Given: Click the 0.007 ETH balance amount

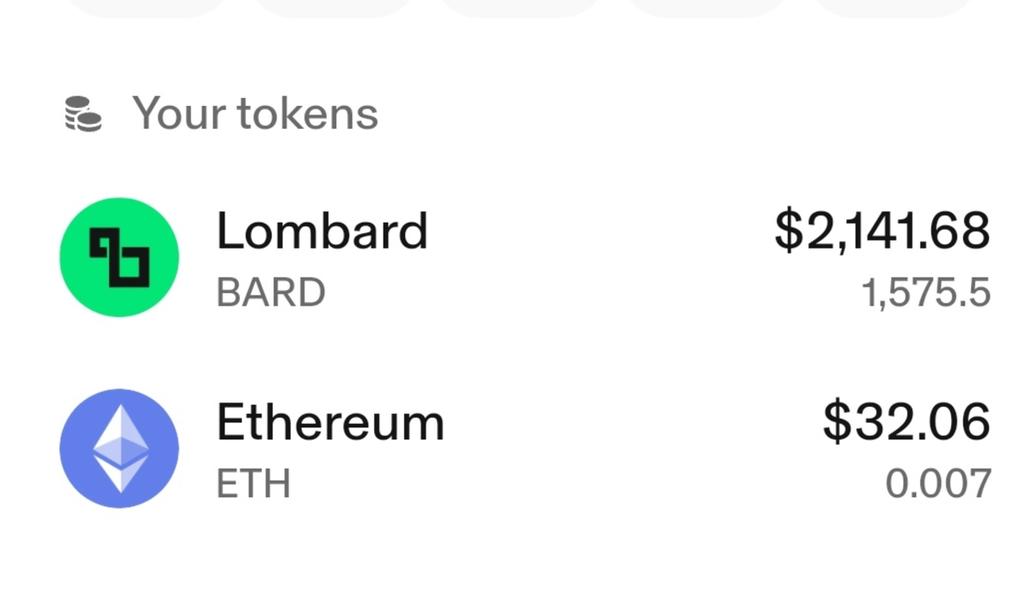Looking at the screenshot, I should tap(938, 484).
